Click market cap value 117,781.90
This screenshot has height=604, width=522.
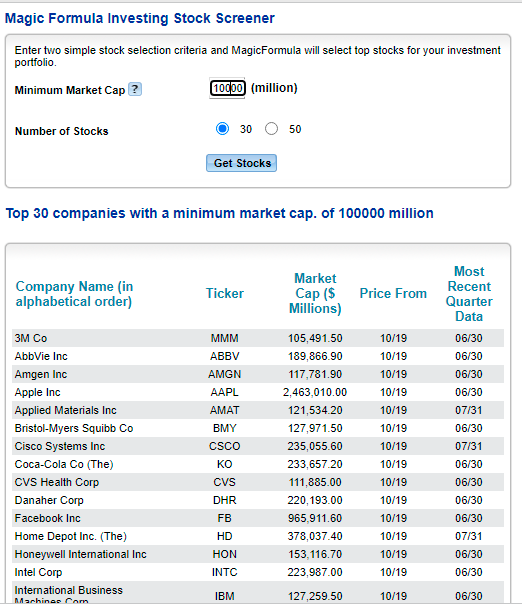(315, 374)
